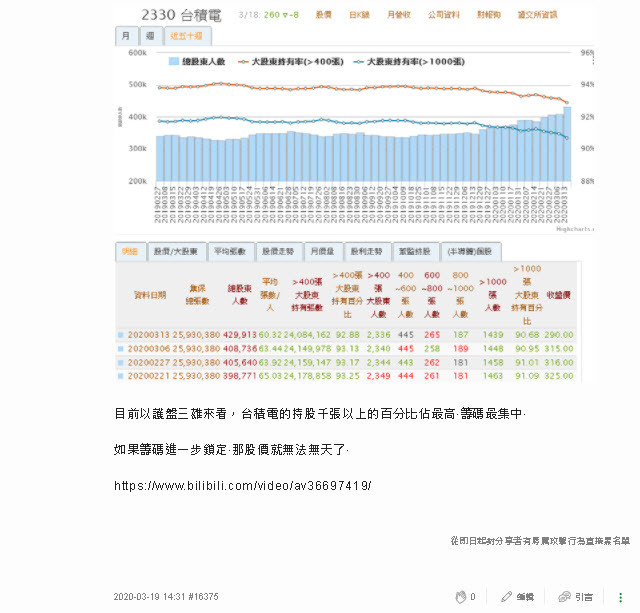This screenshot has height=613, width=640.
Task: Click the applause like icon
Action: [x=460, y=597]
